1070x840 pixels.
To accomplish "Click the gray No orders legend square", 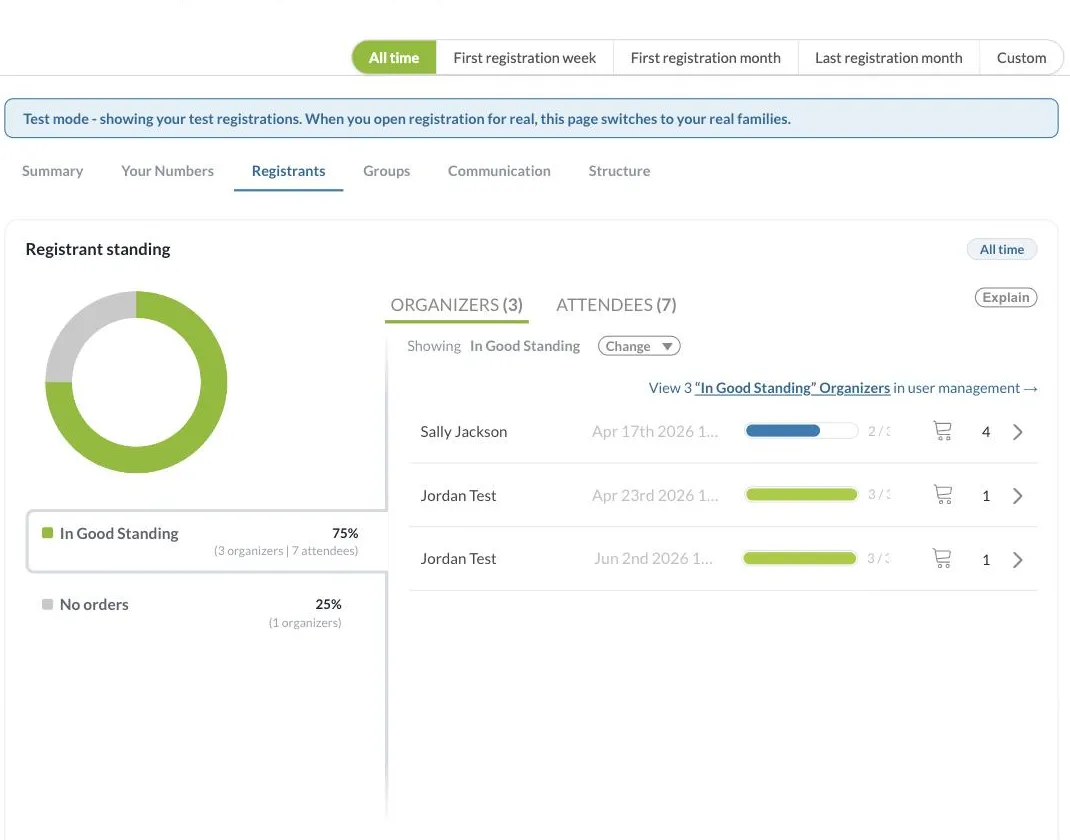I will (47, 604).
